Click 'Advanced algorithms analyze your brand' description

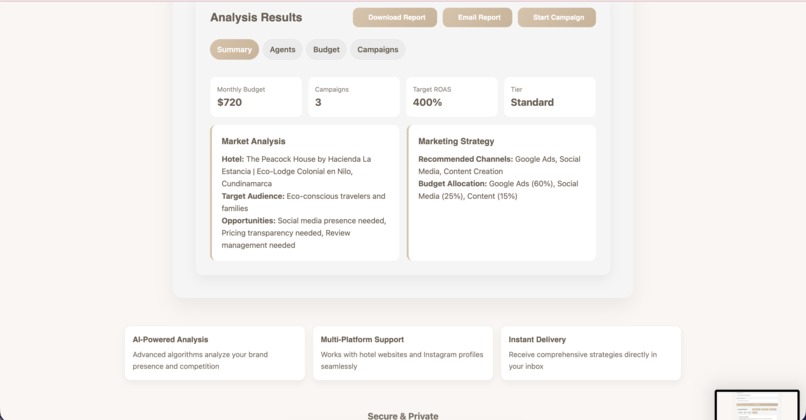200,360
